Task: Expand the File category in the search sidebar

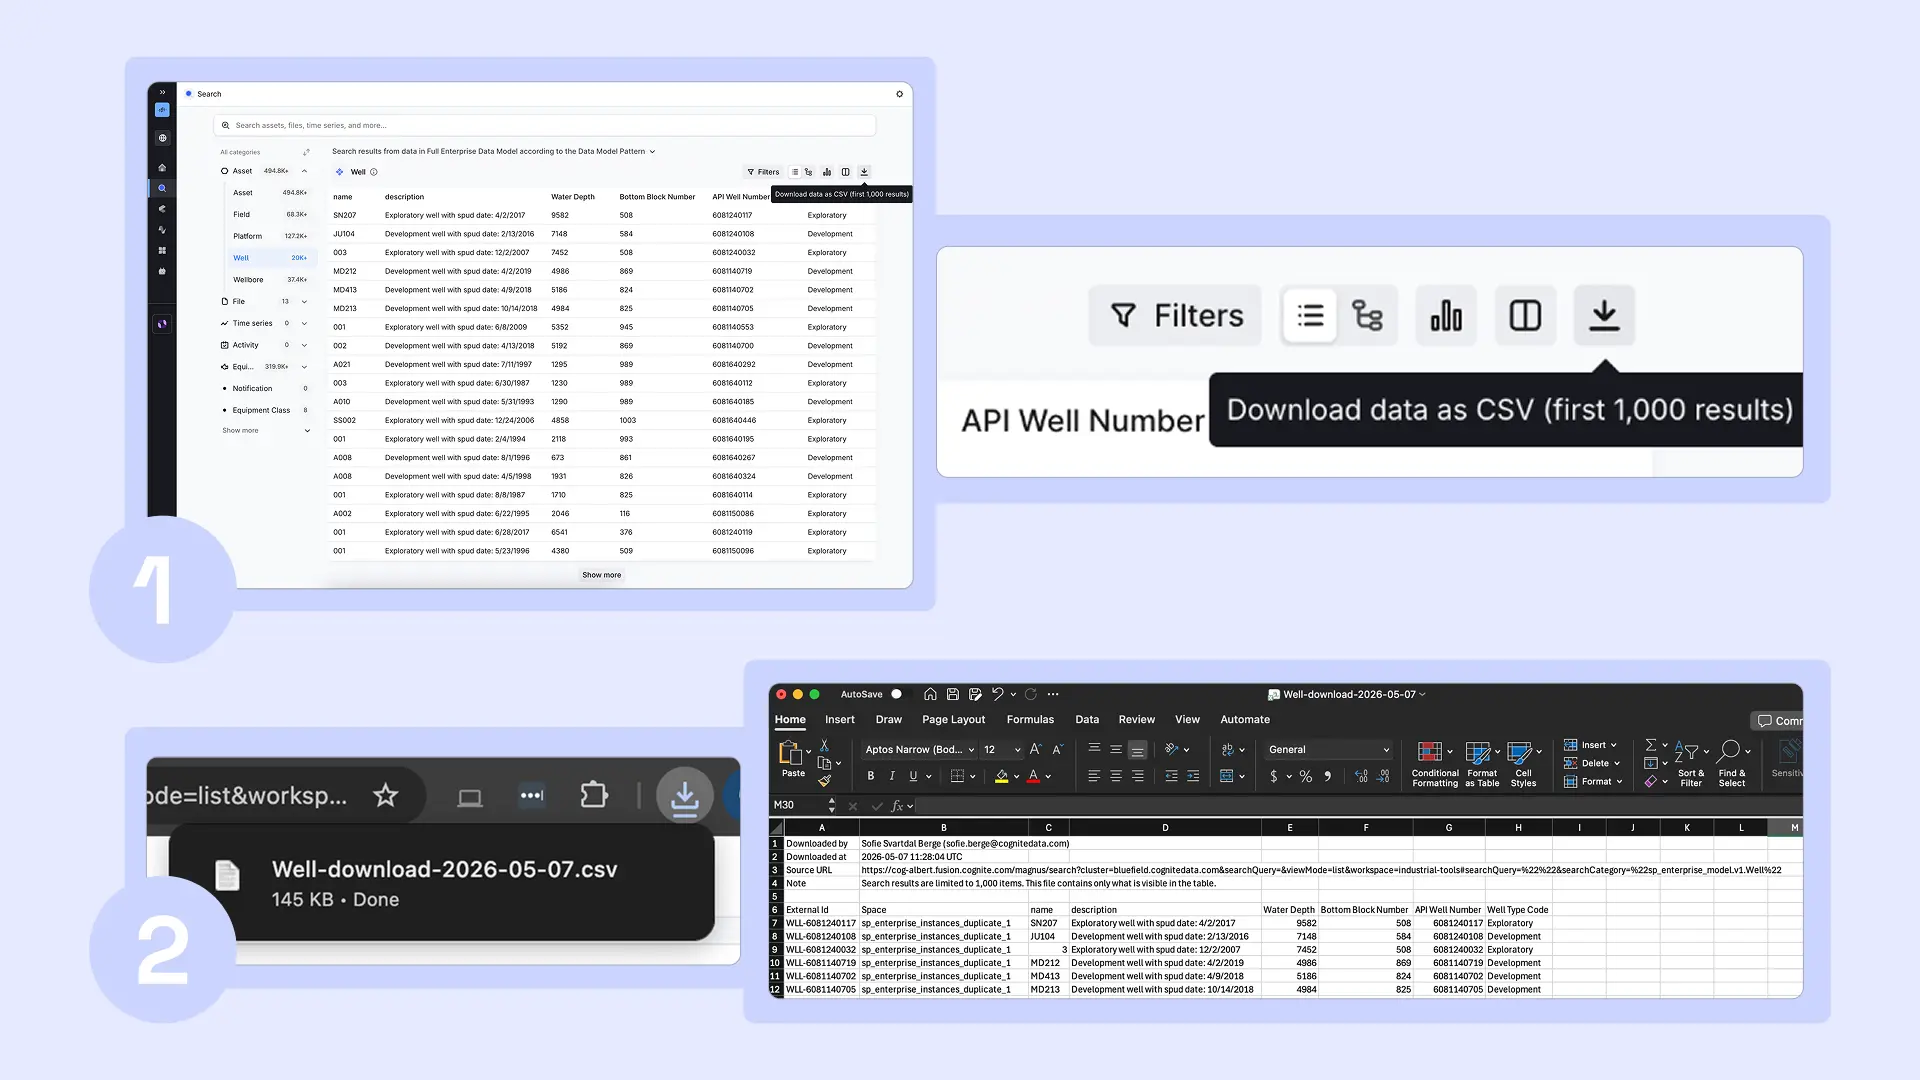Action: 304,302
